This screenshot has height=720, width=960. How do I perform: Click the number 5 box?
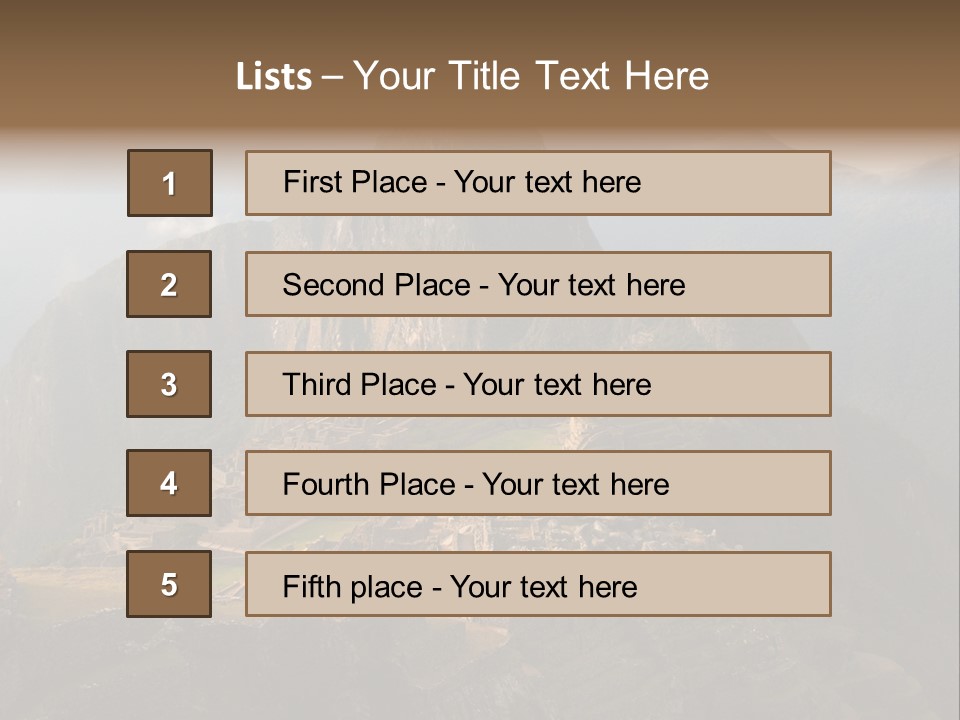169,584
